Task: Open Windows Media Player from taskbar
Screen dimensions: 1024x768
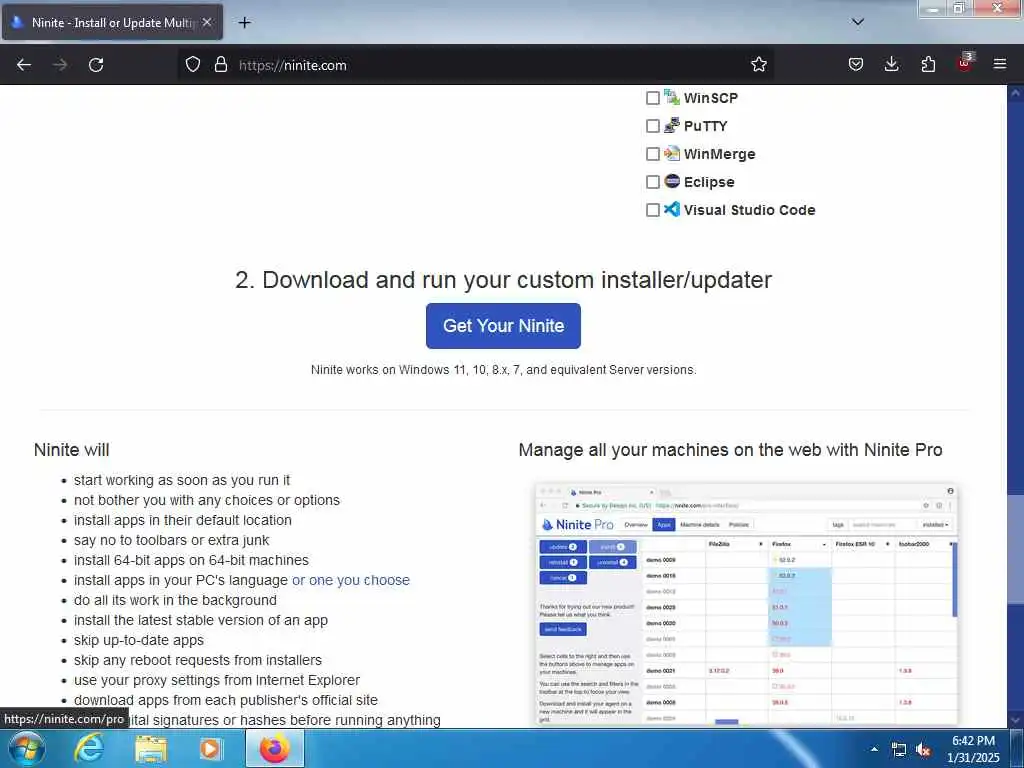Action: click(211, 749)
